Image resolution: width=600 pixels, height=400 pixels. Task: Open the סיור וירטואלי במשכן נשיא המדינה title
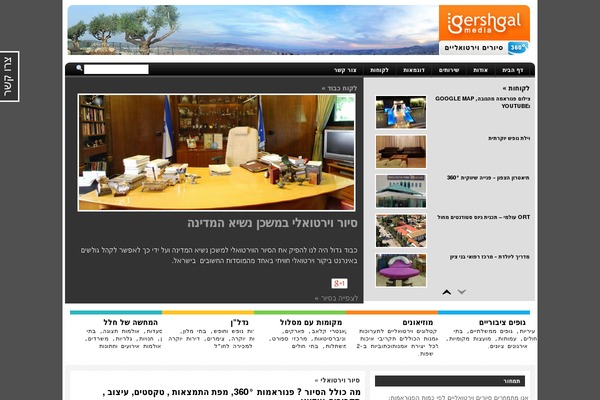(272, 223)
